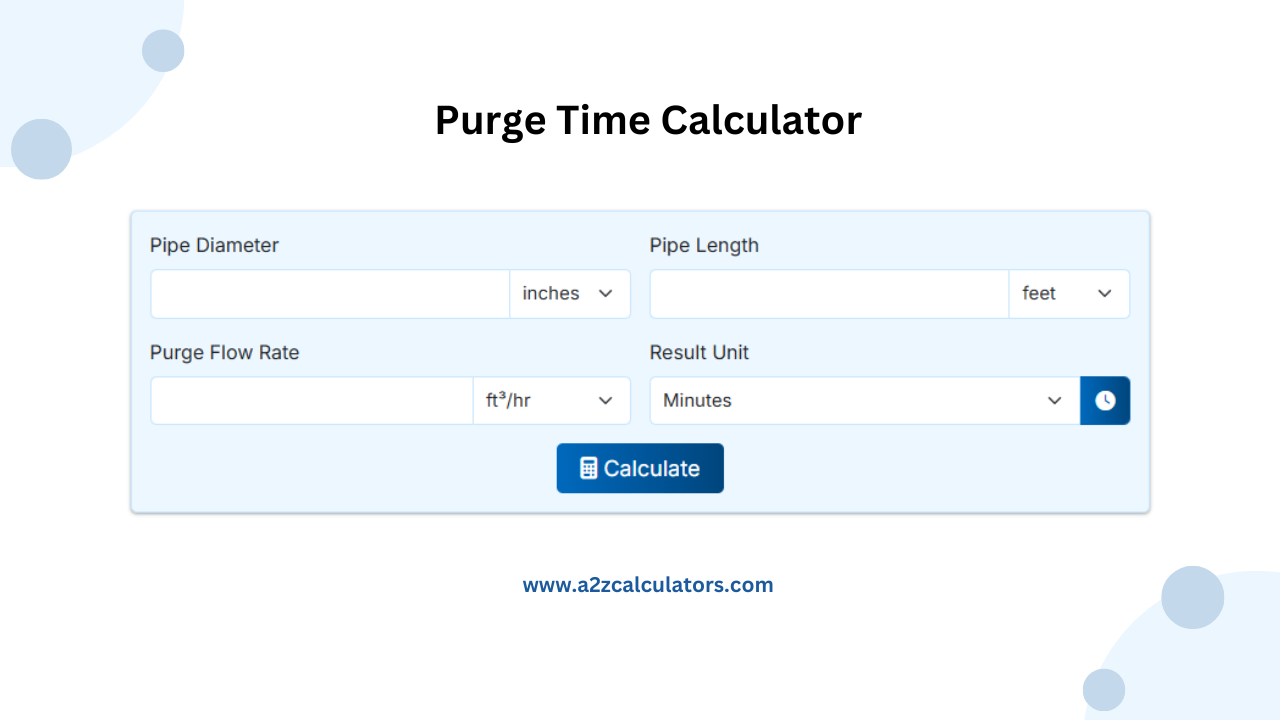Image resolution: width=1280 pixels, height=720 pixels.
Task: Click the Purge Time Calculator heading
Action: (648, 120)
